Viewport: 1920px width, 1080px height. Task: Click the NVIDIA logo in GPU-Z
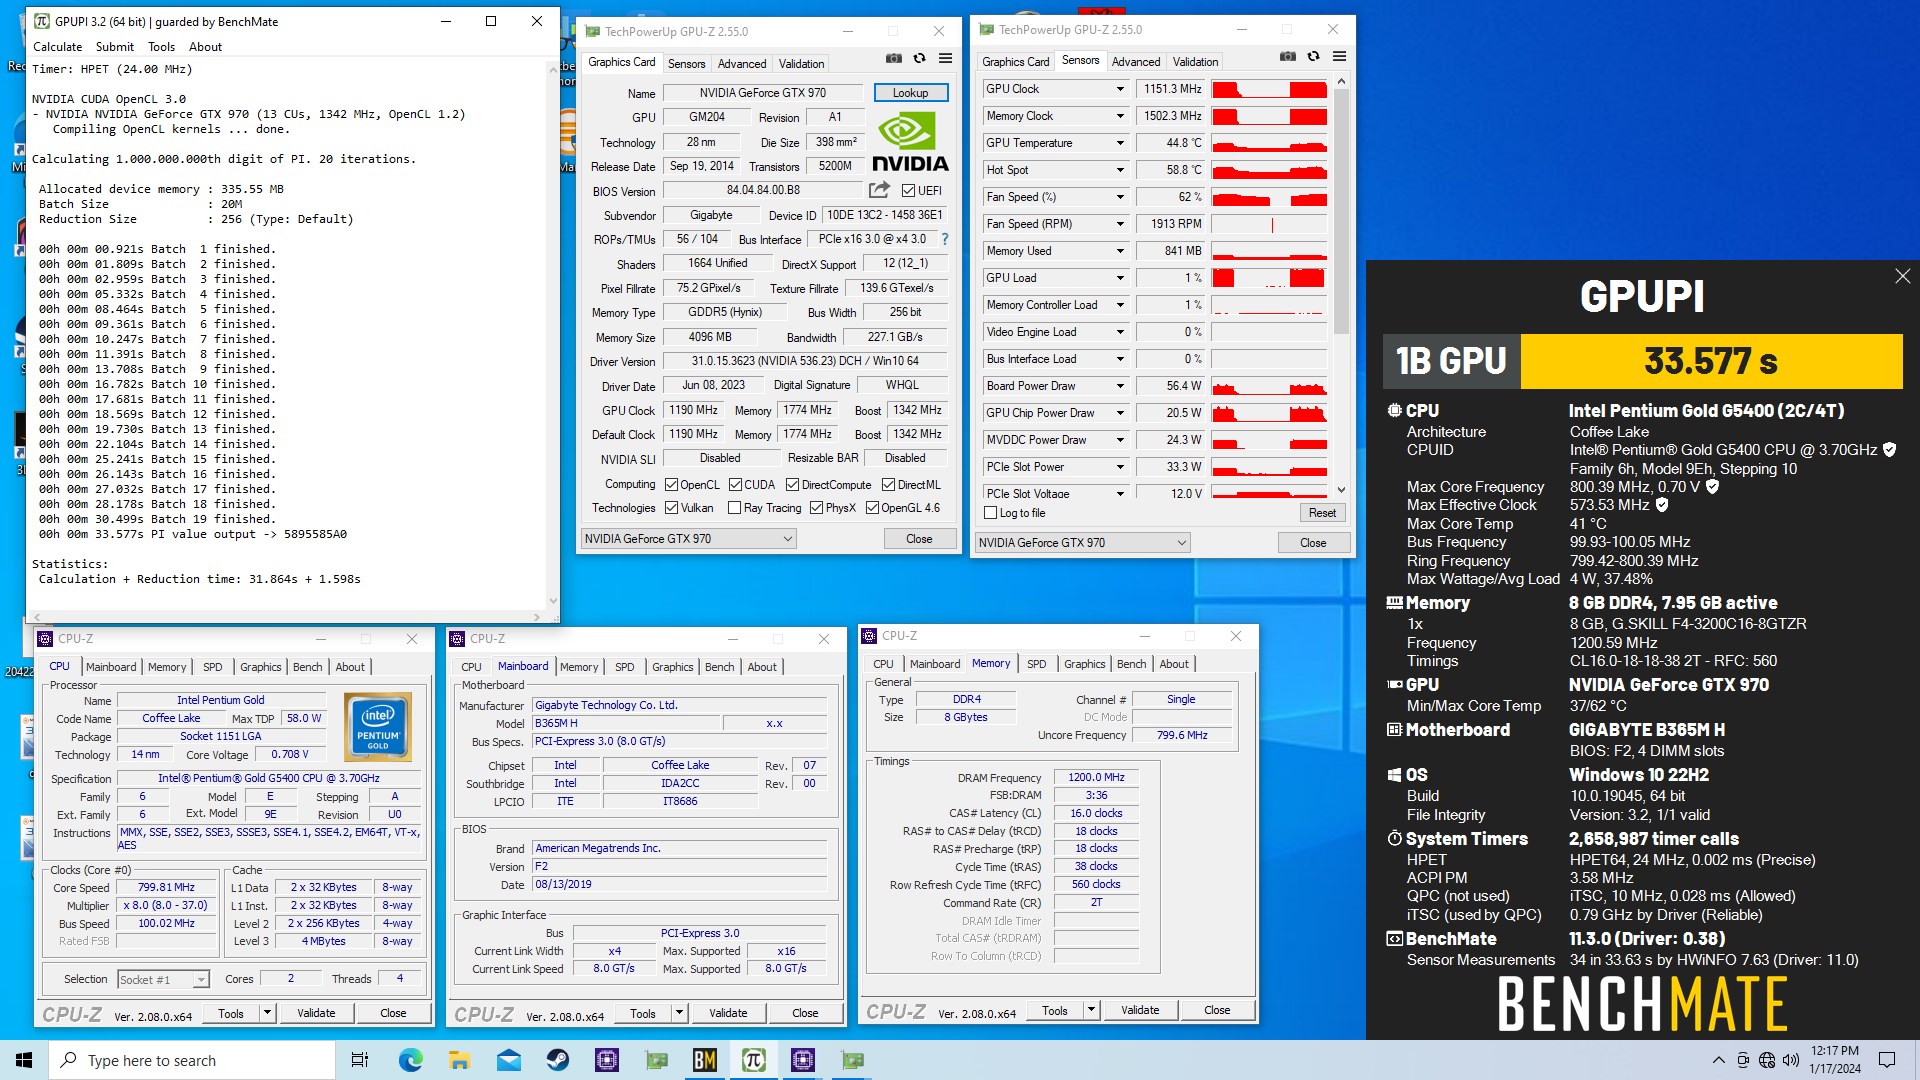click(910, 142)
